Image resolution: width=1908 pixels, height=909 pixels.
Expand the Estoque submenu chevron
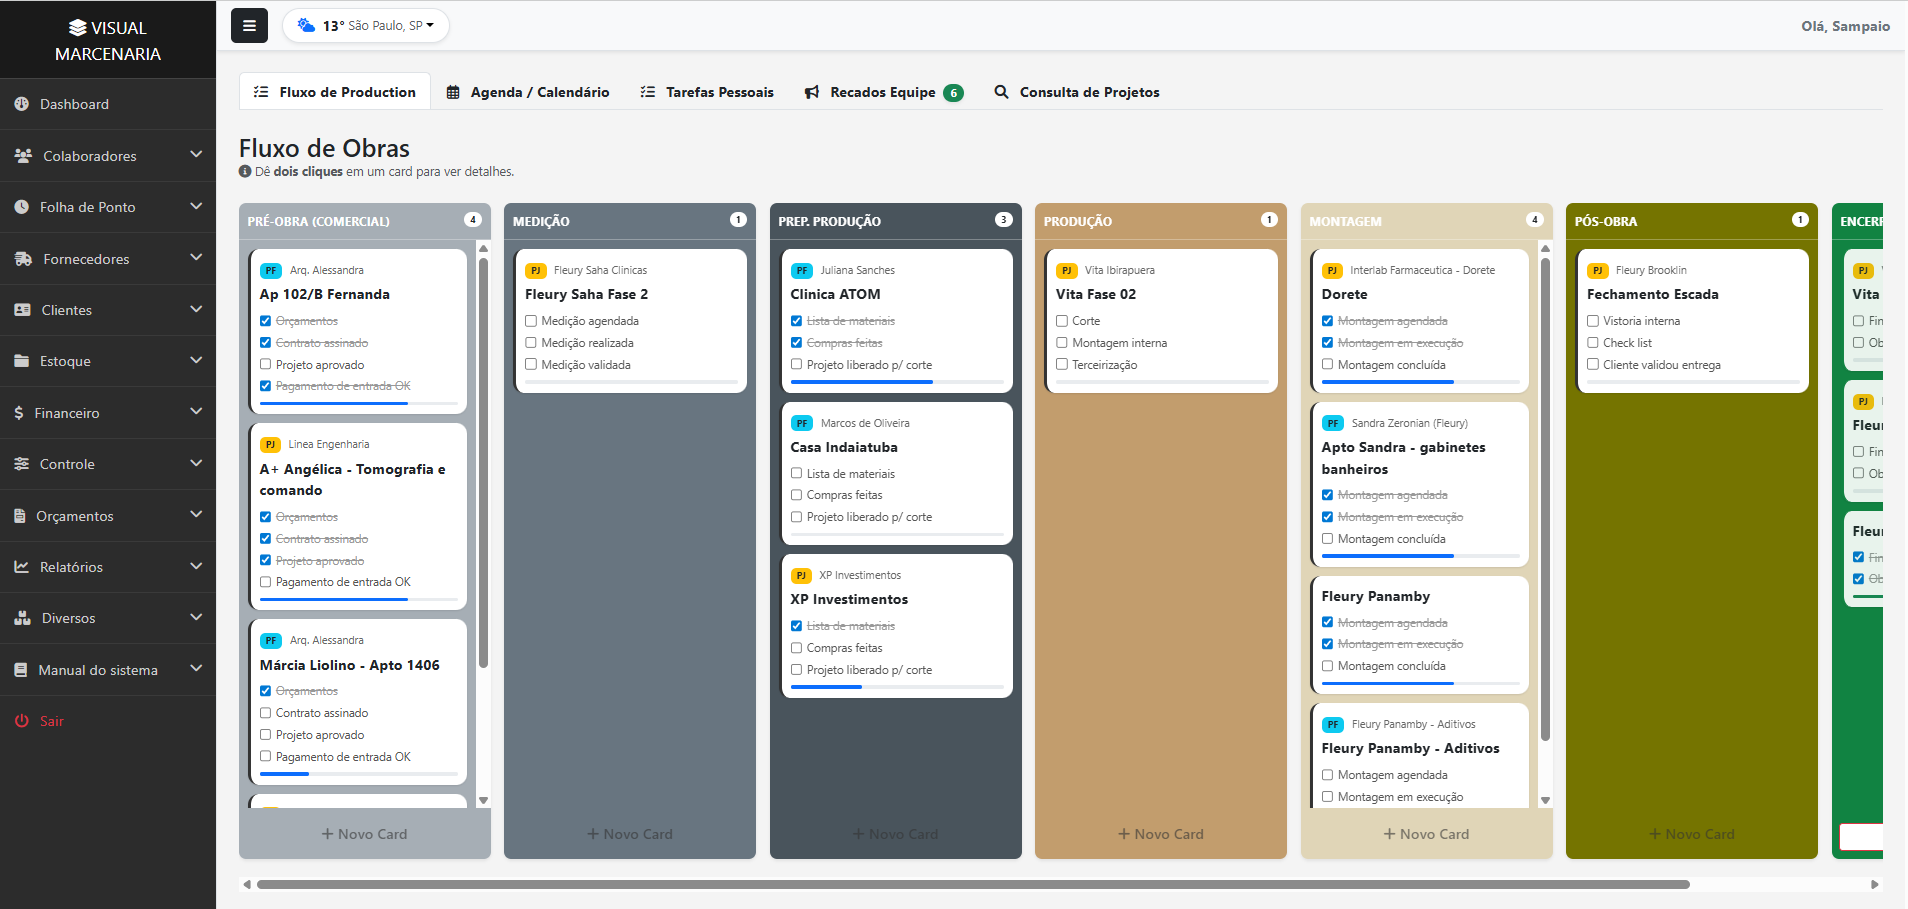tap(196, 360)
